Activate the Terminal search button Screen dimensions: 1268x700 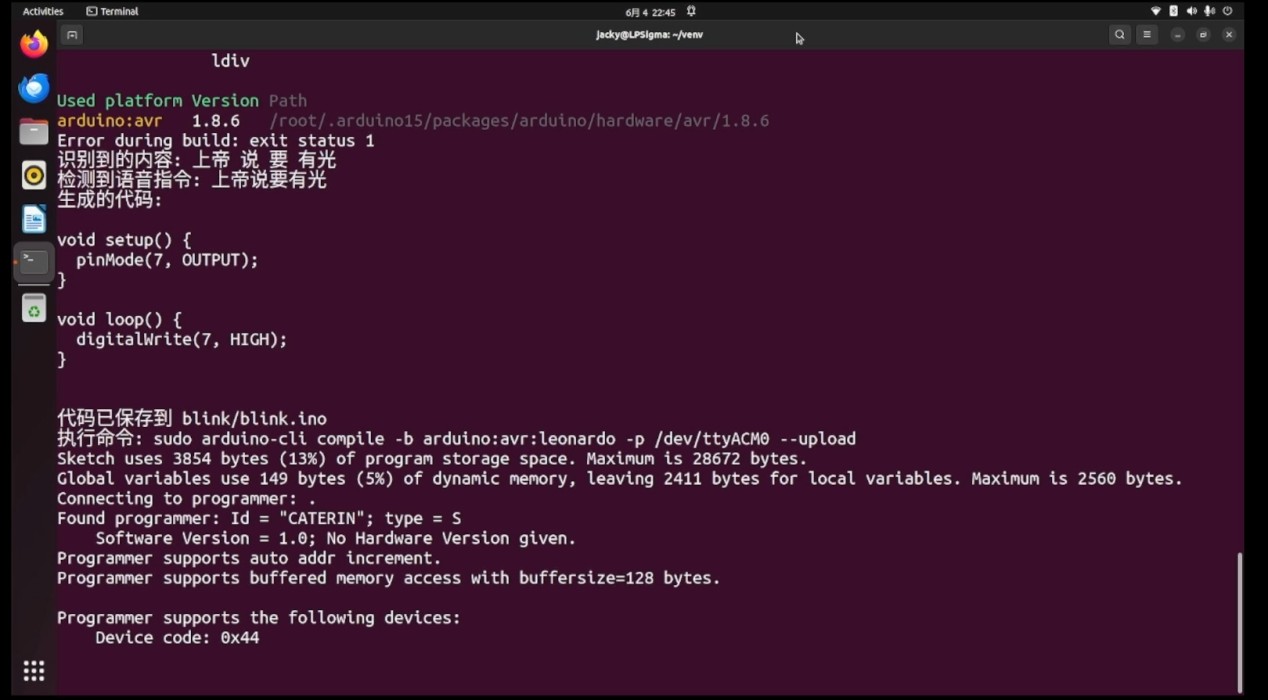[x=1119, y=34]
